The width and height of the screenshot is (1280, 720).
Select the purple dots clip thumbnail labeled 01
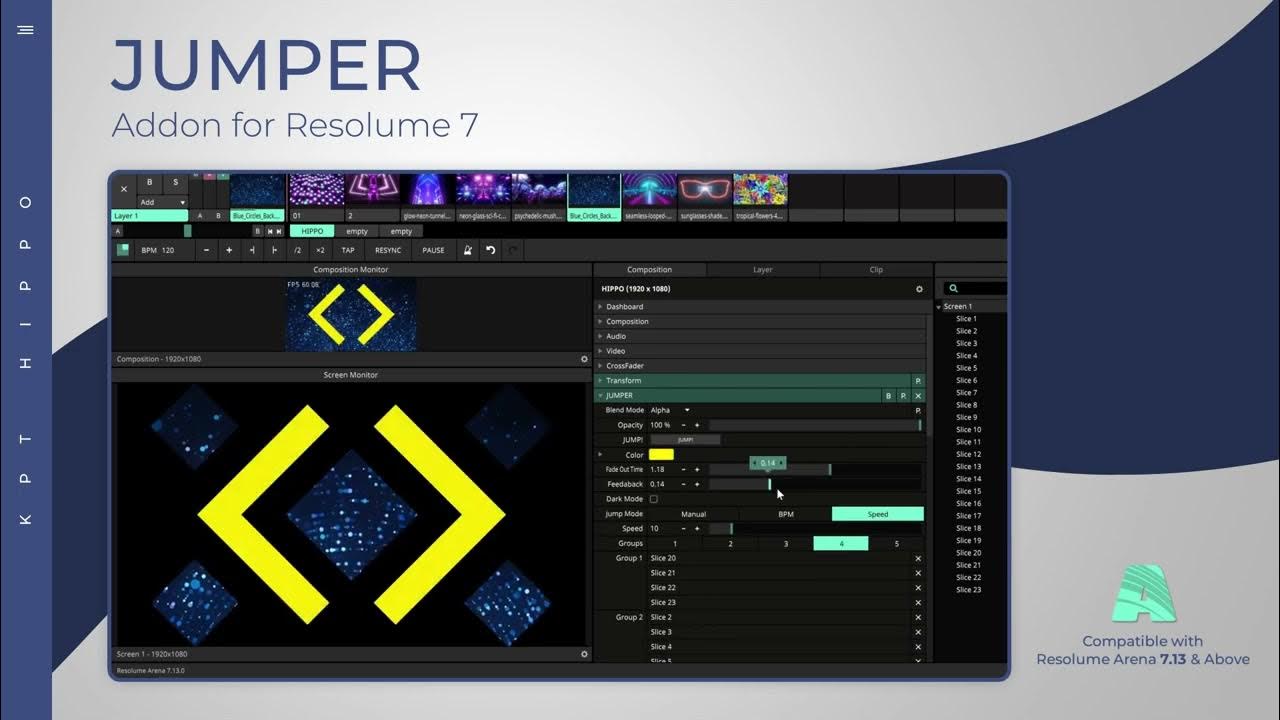(x=315, y=190)
